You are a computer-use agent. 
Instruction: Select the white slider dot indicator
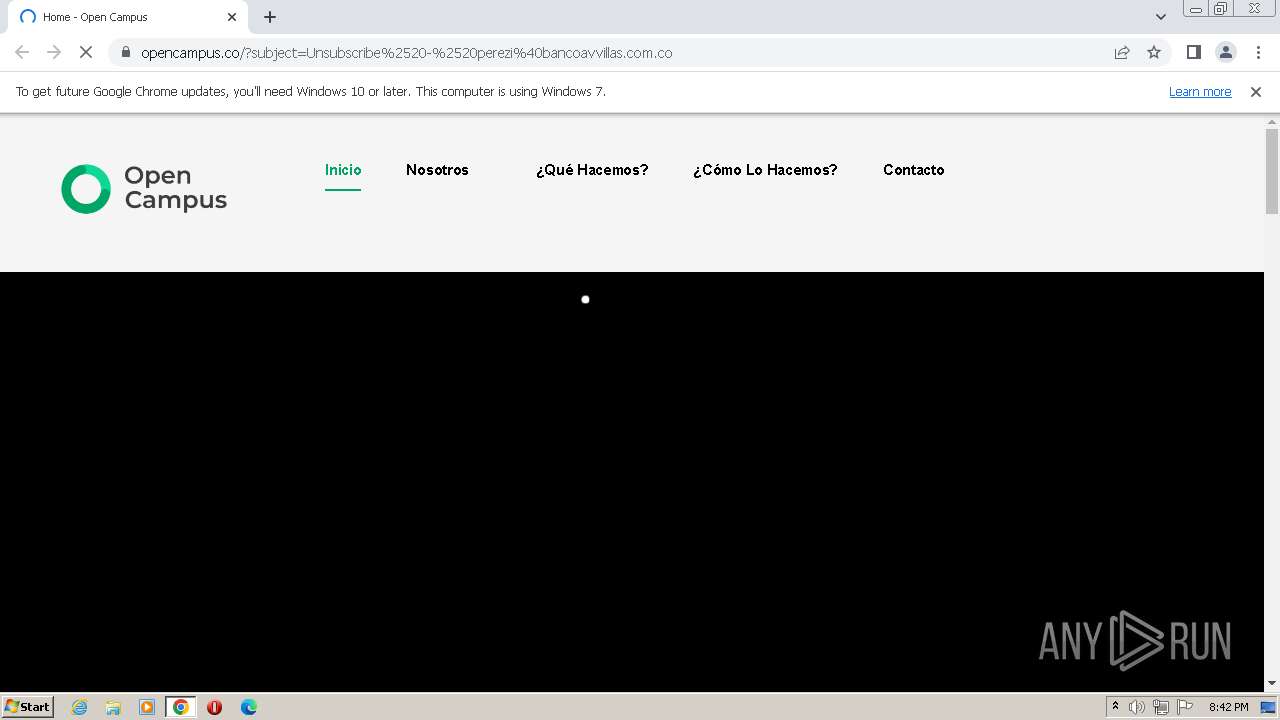tap(585, 299)
